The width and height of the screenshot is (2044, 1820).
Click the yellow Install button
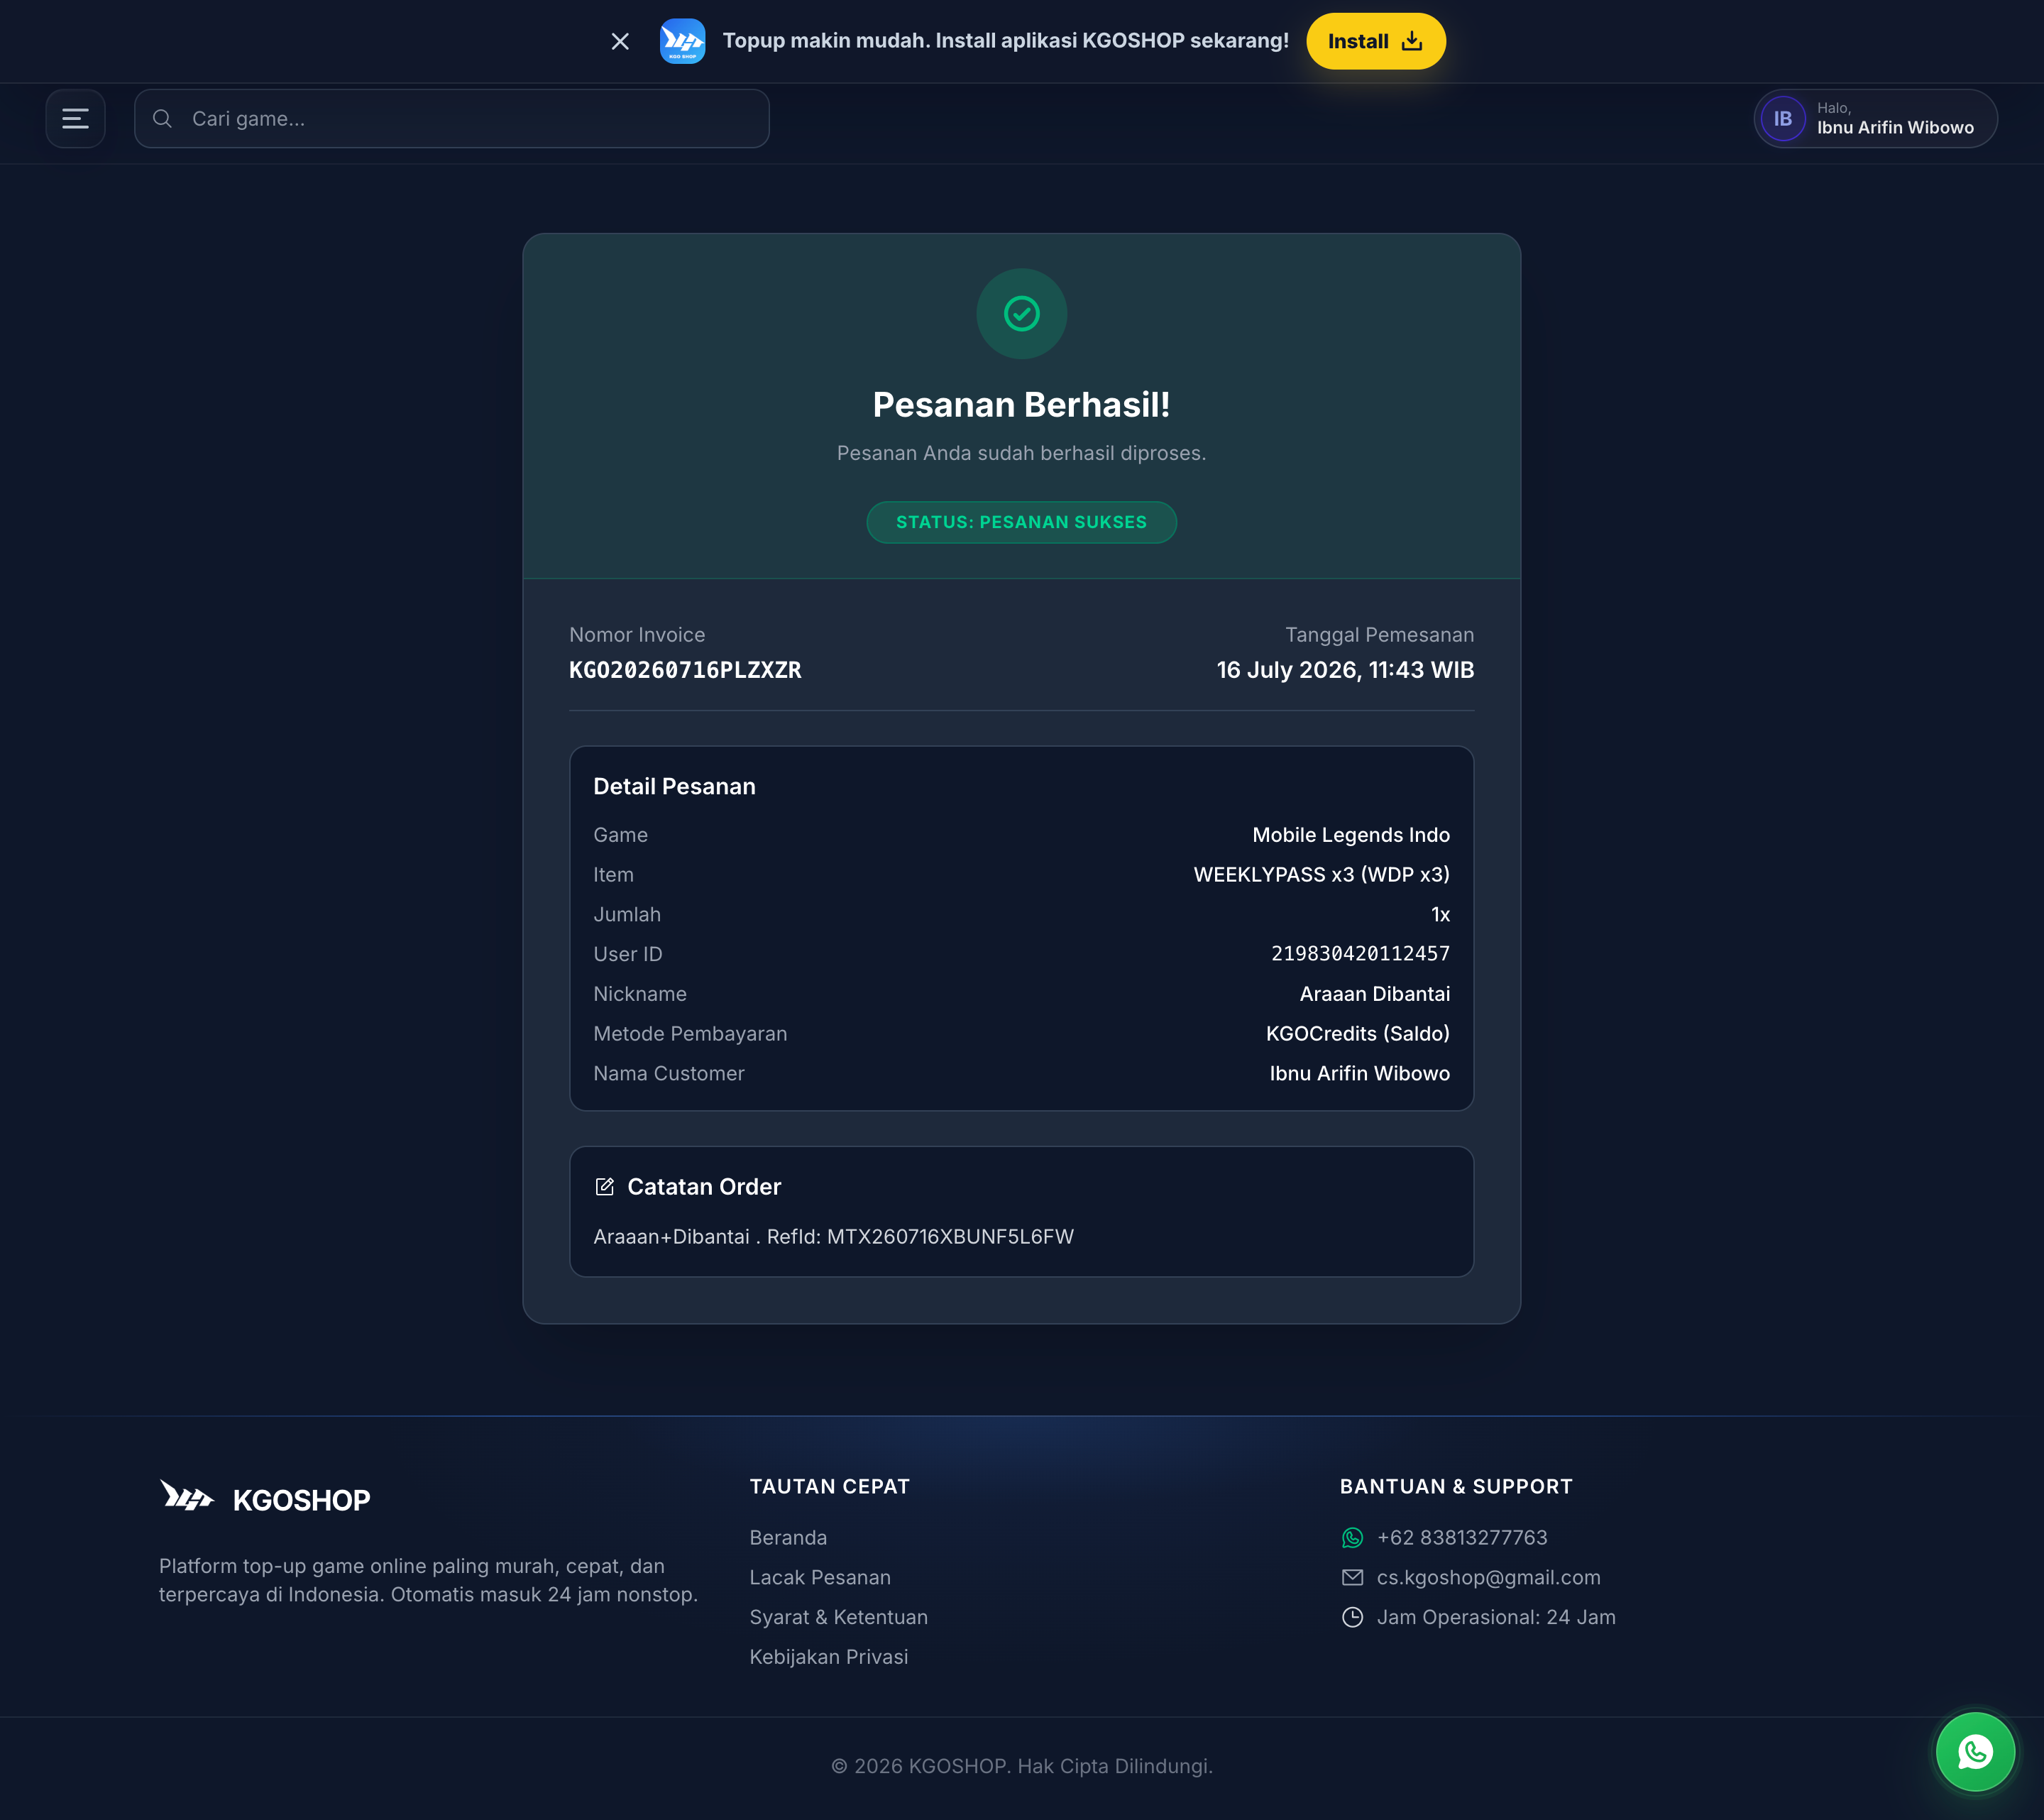click(x=1375, y=41)
